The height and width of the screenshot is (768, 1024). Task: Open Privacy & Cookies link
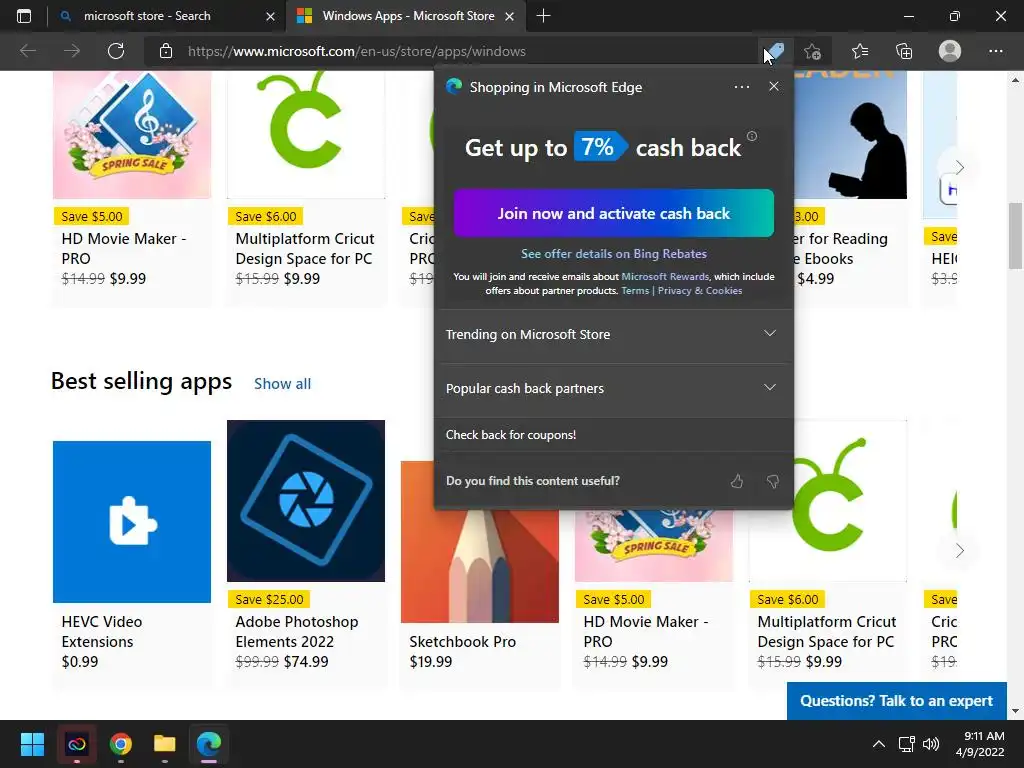click(x=699, y=291)
